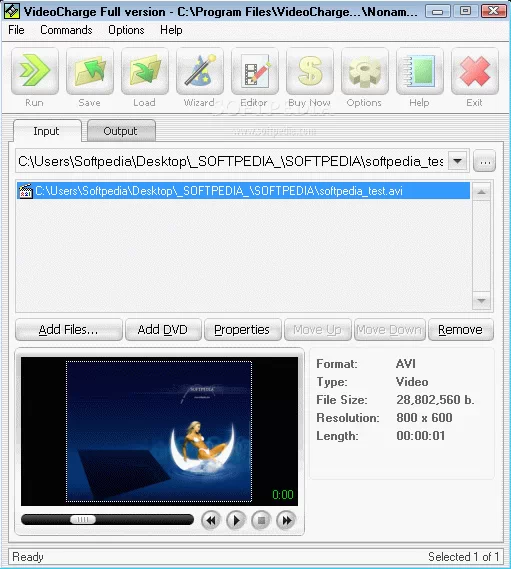The width and height of the screenshot is (511, 569).
Task: Click inside the input file path field
Action: (232, 161)
